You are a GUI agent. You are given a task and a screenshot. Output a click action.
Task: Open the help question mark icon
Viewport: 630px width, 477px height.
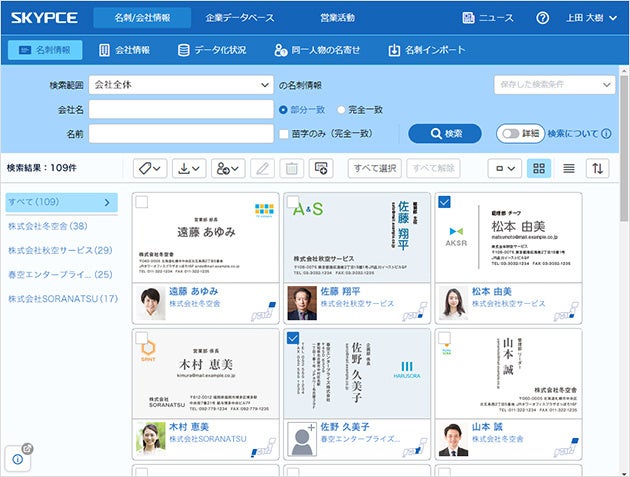click(542, 18)
